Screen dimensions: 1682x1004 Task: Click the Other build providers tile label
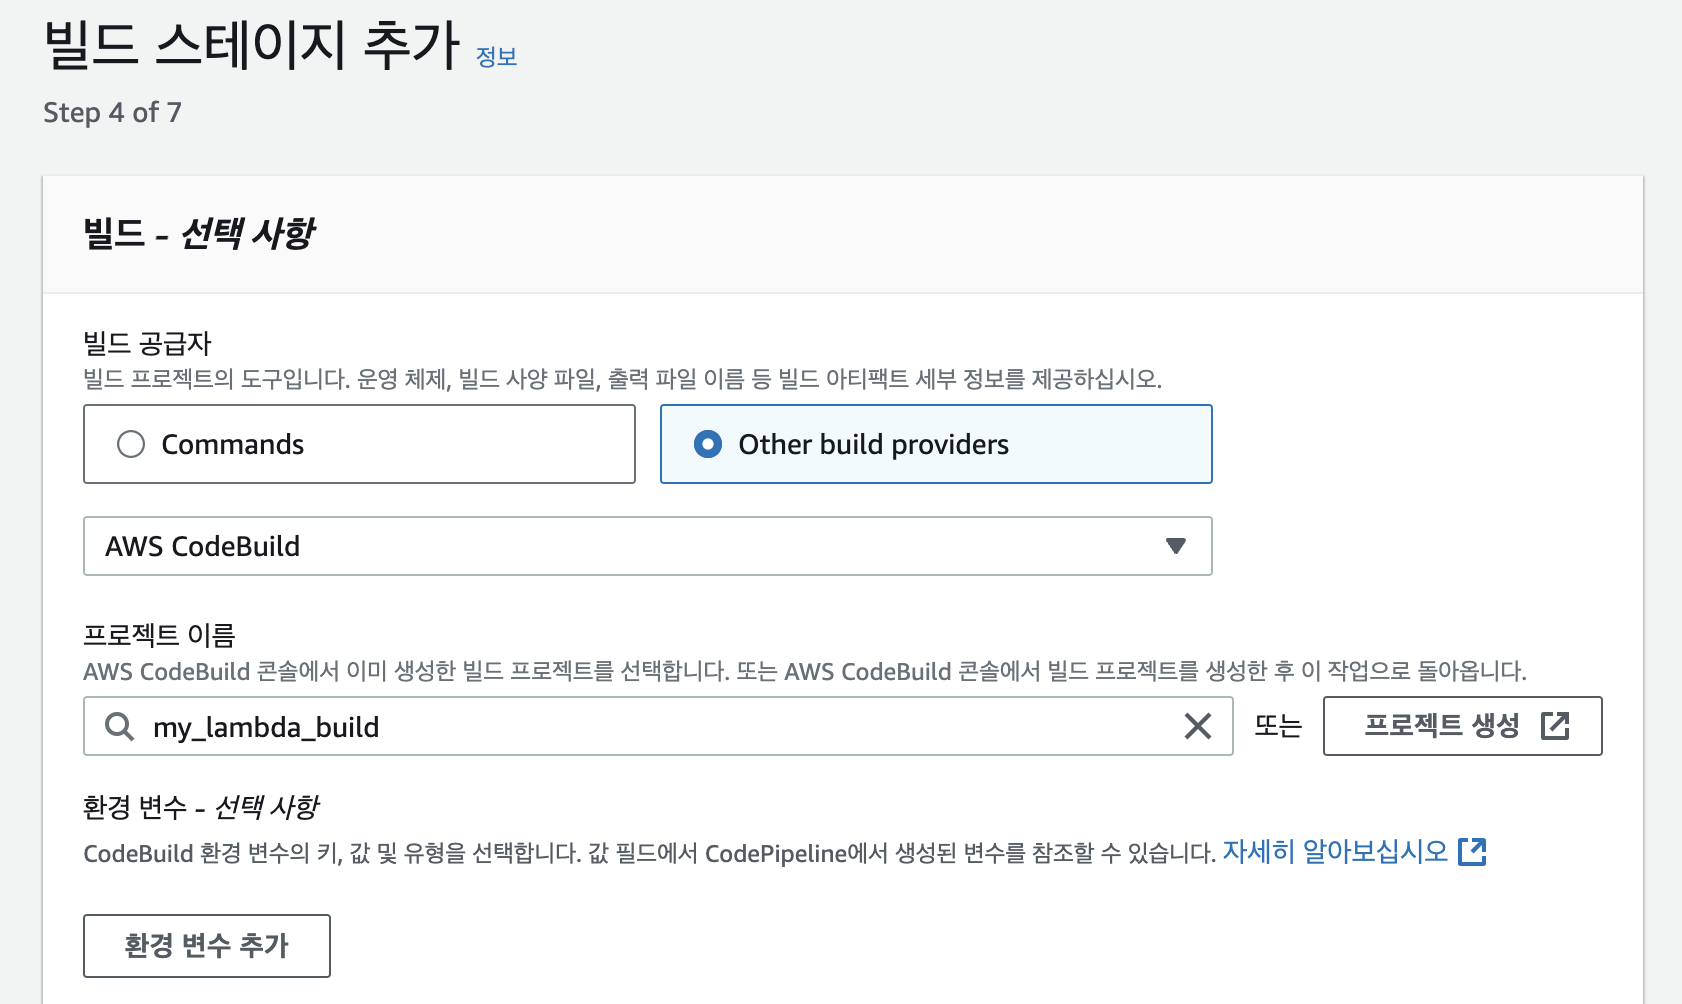click(x=874, y=444)
